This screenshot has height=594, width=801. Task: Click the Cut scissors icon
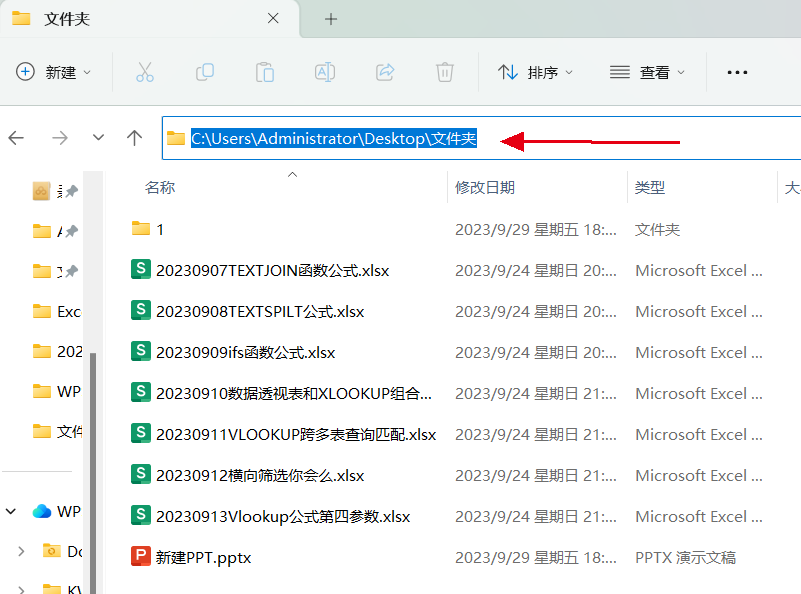pyautogui.click(x=145, y=72)
